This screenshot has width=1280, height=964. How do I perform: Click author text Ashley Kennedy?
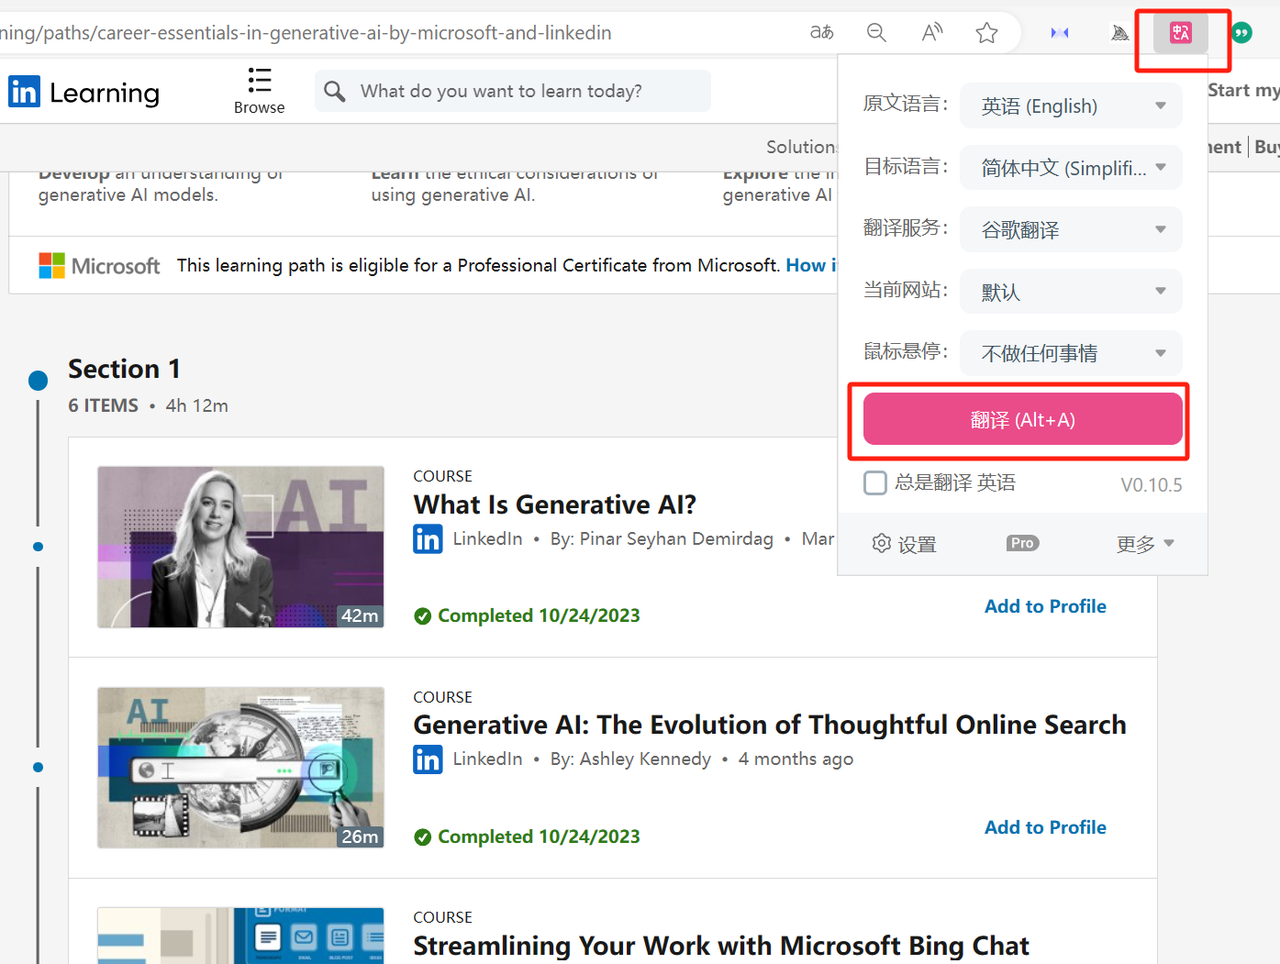point(645,759)
